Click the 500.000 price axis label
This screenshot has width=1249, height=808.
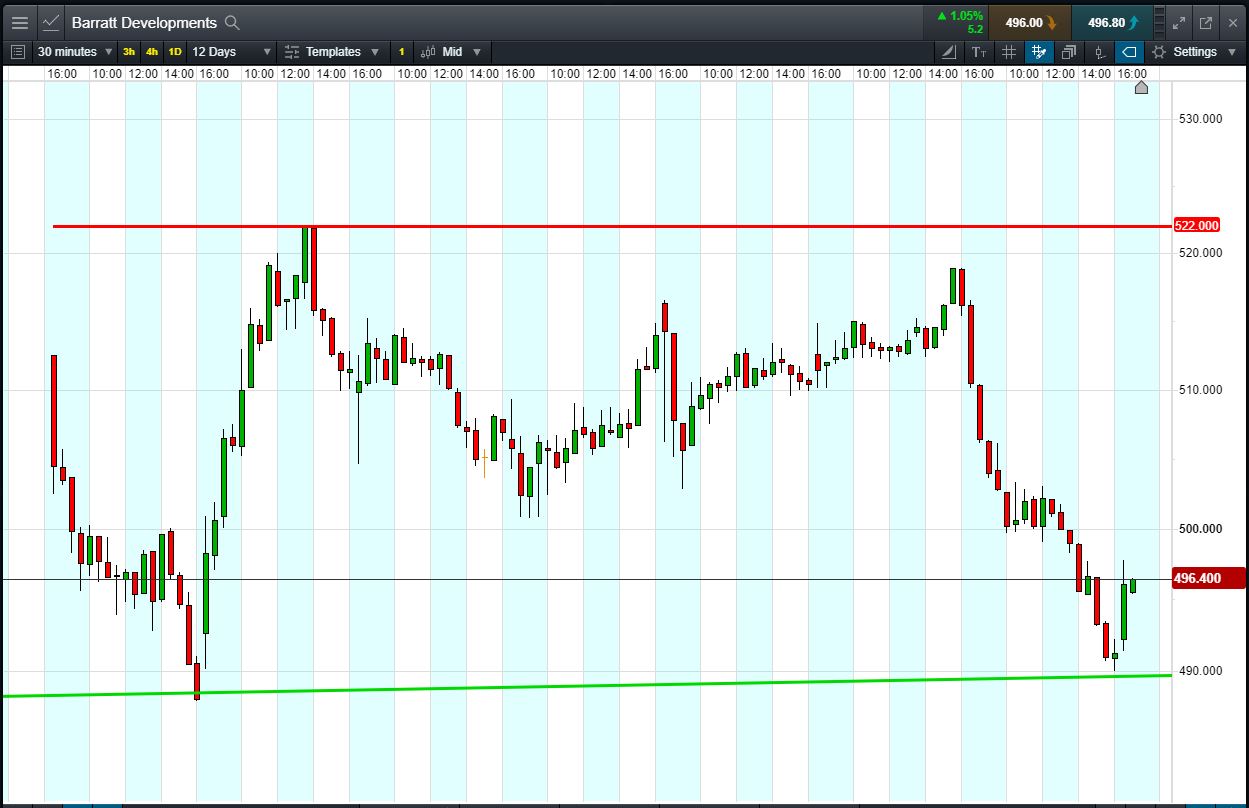pos(1200,529)
